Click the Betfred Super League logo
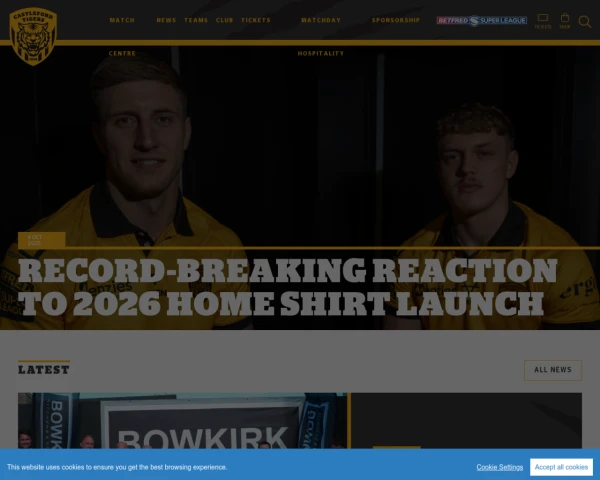The image size is (600, 480). pyautogui.click(x=482, y=20)
